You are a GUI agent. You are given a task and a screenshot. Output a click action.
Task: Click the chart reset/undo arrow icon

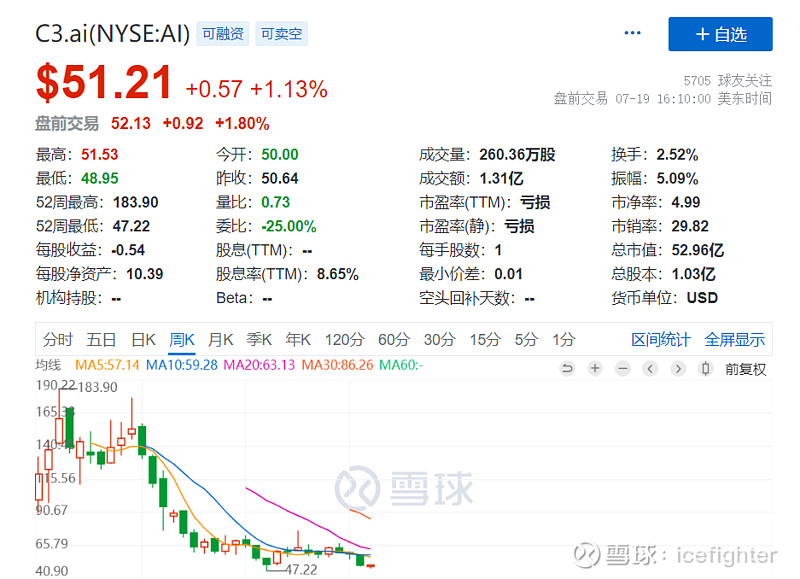(x=567, y=368)
